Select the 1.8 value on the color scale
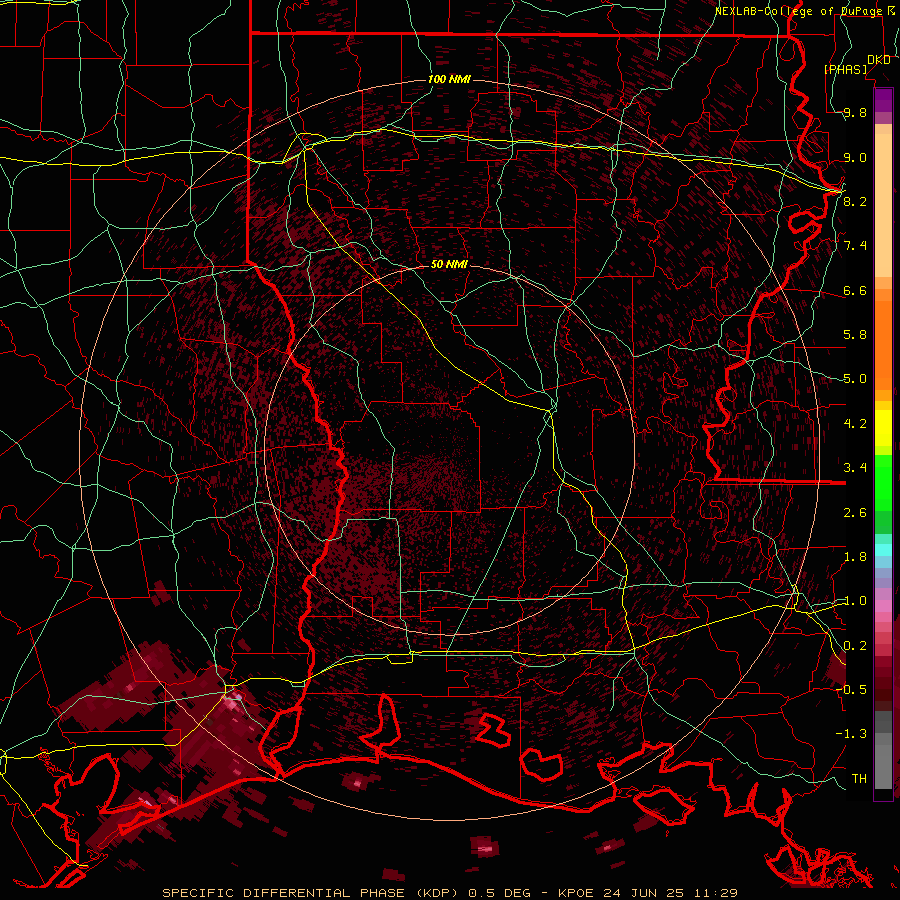Image resolution: width=900 pixels, height=900 pixels. [x=855, y=557]
